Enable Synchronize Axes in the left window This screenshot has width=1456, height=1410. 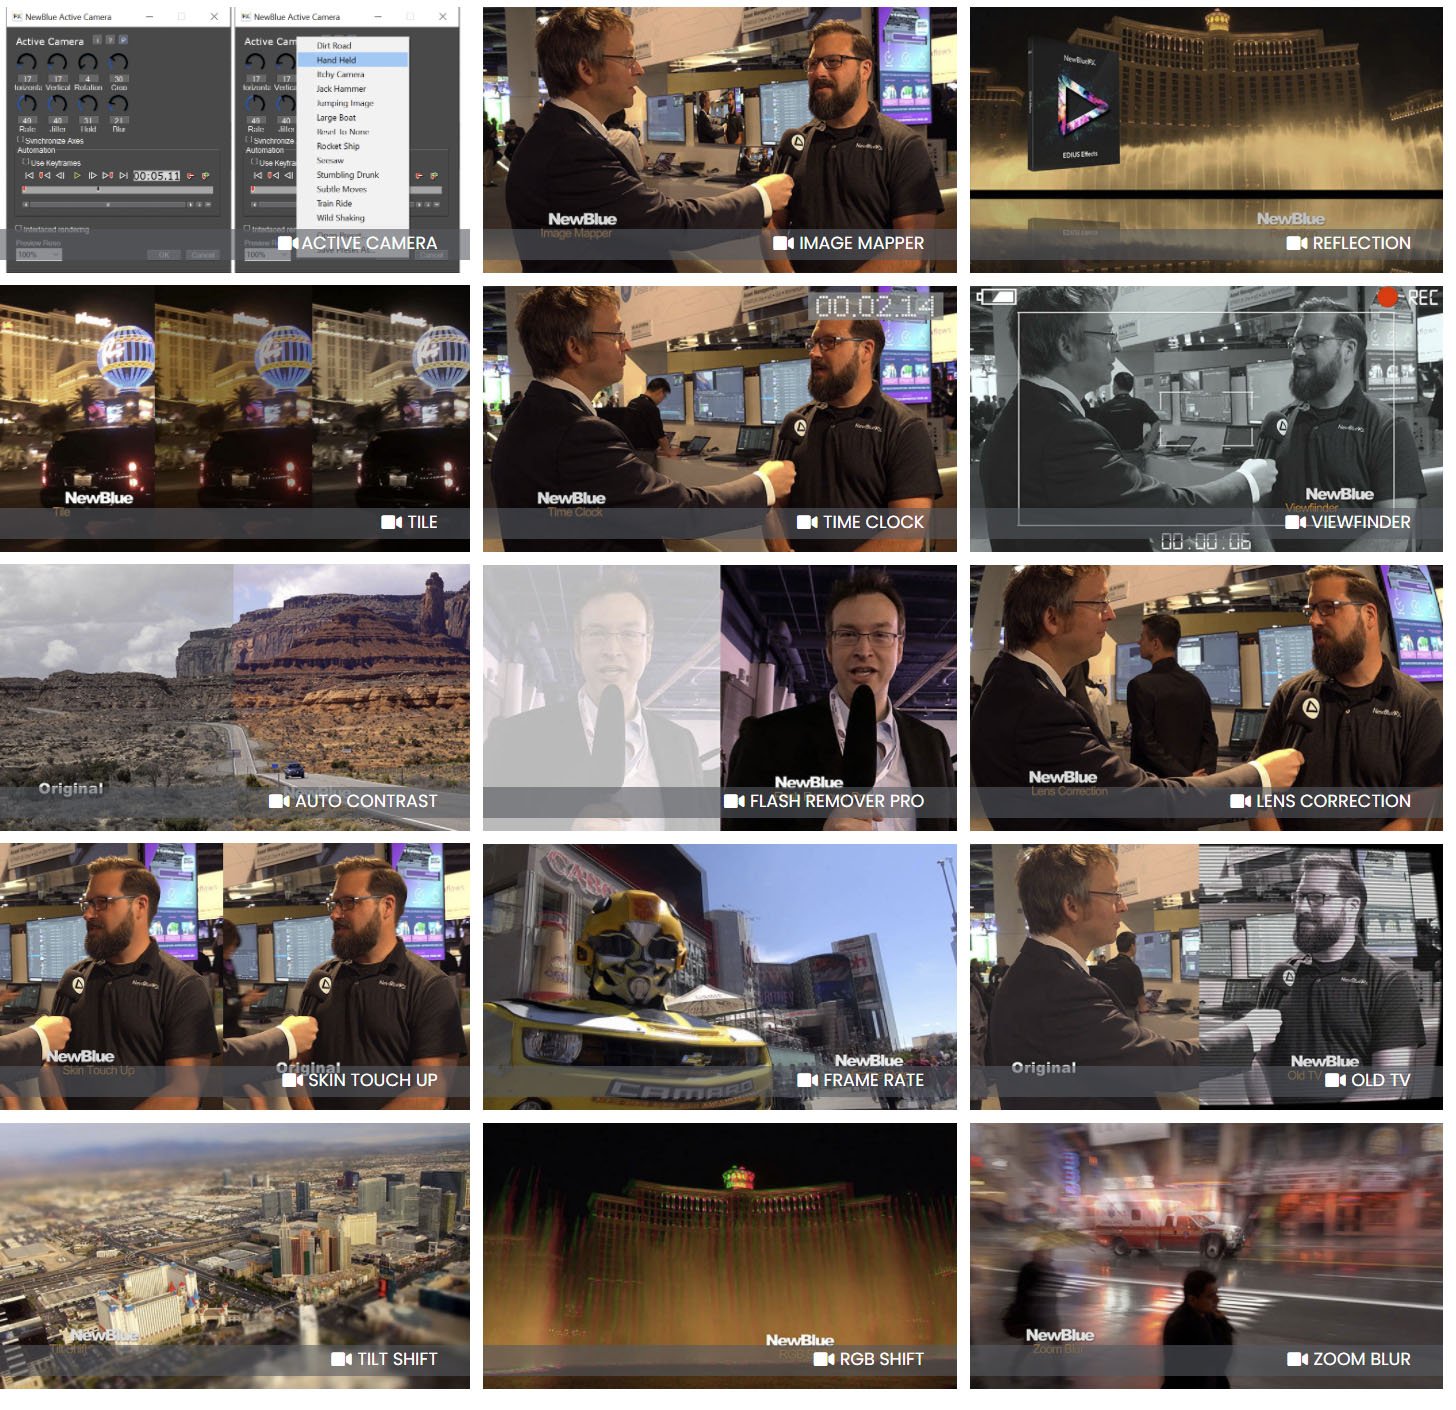click(20, 141)
